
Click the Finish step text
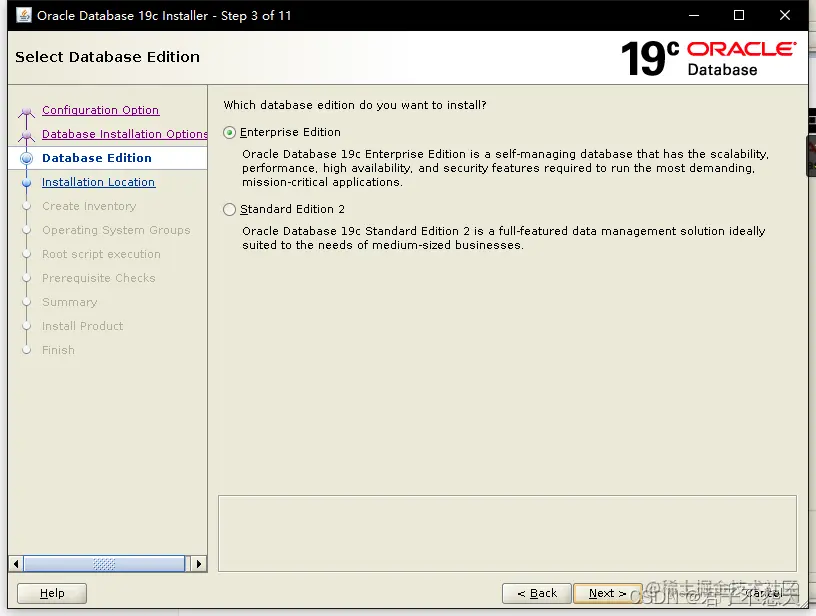click(x=58, y=350)
